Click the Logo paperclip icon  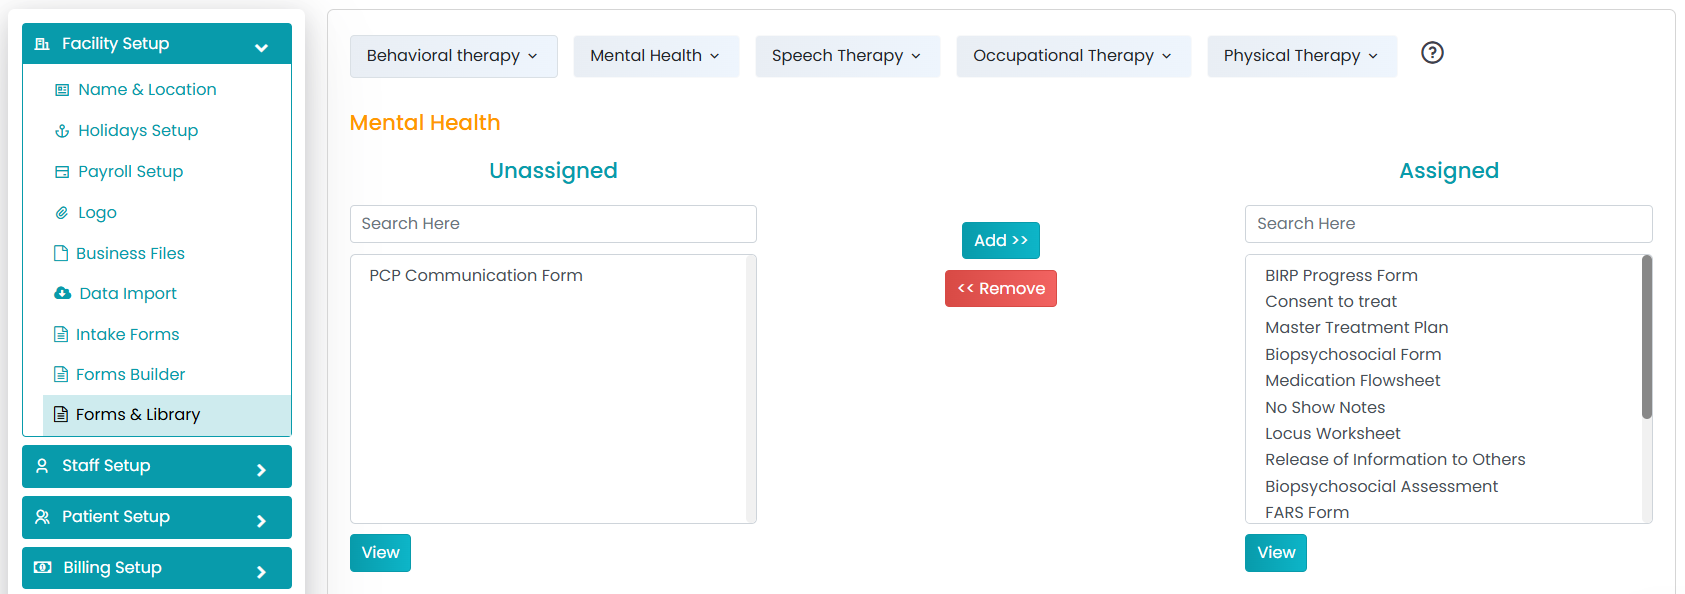click(x=62, y=213)
